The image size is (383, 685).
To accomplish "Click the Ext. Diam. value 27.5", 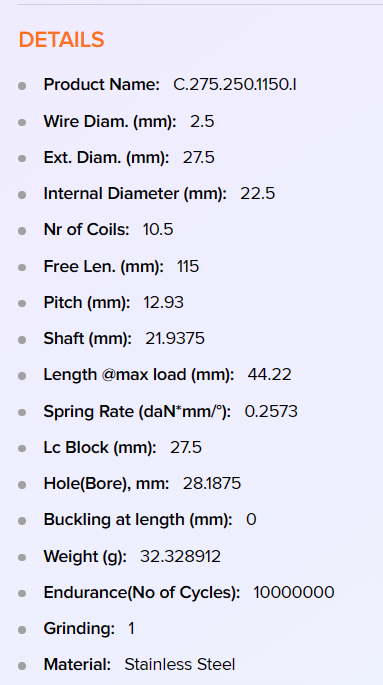I will coord(199,157).
